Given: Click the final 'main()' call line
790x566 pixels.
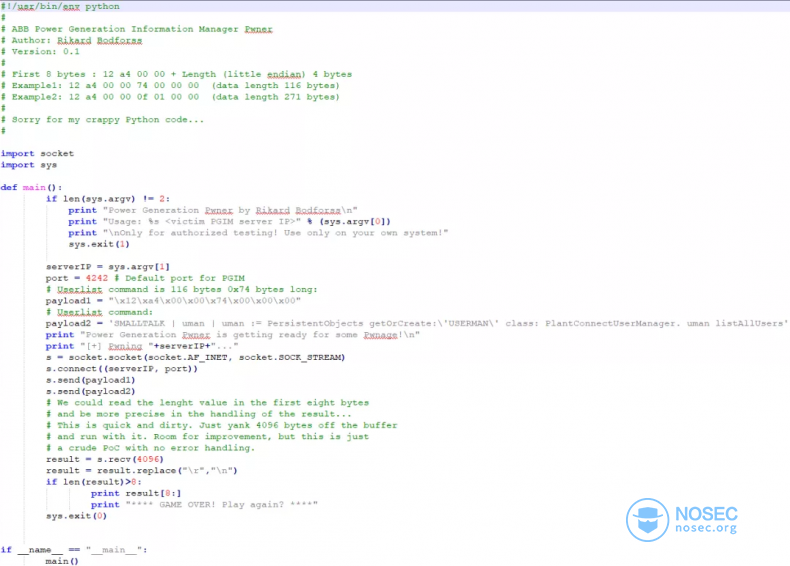Looking at the screenshot, I should pyautogui.click(x=62, y=561).
